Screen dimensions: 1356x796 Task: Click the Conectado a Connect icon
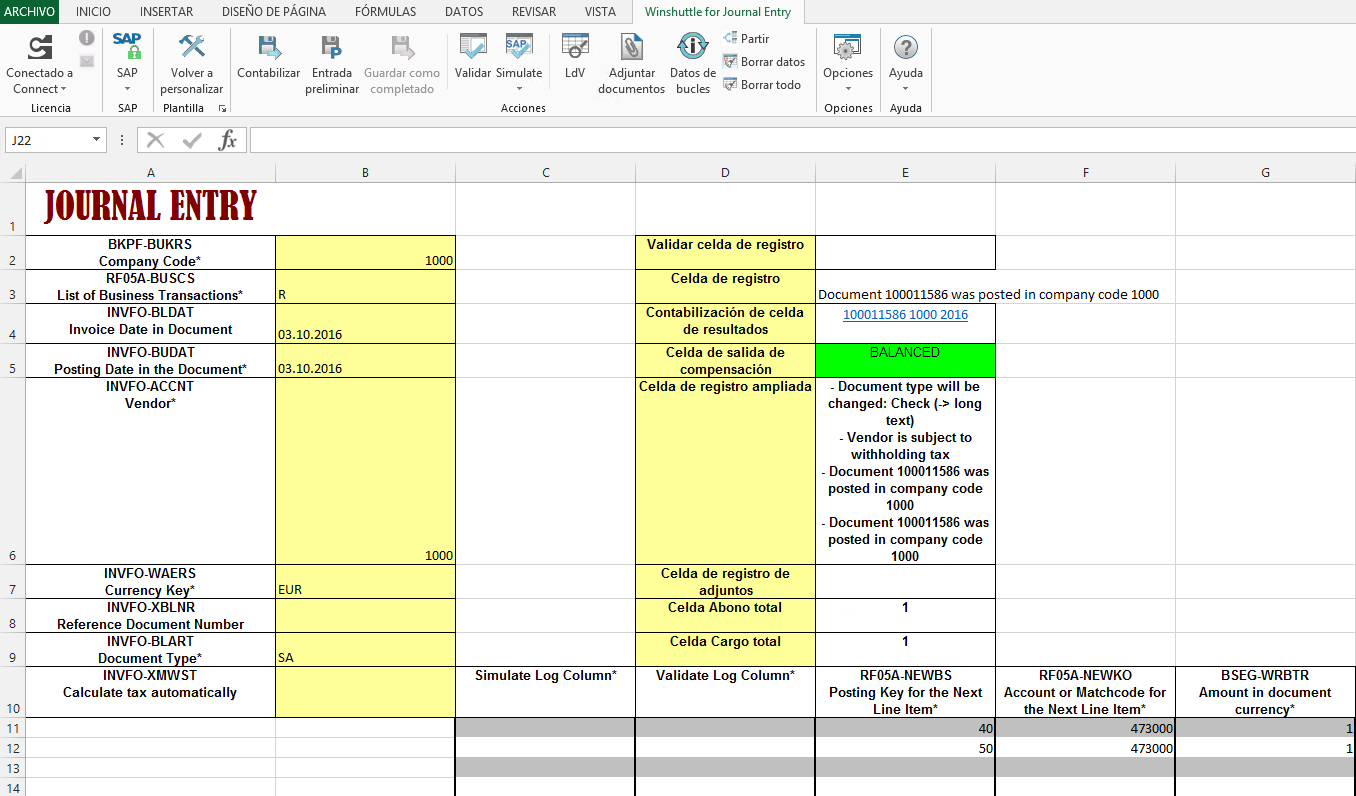[x=40, y=47]
